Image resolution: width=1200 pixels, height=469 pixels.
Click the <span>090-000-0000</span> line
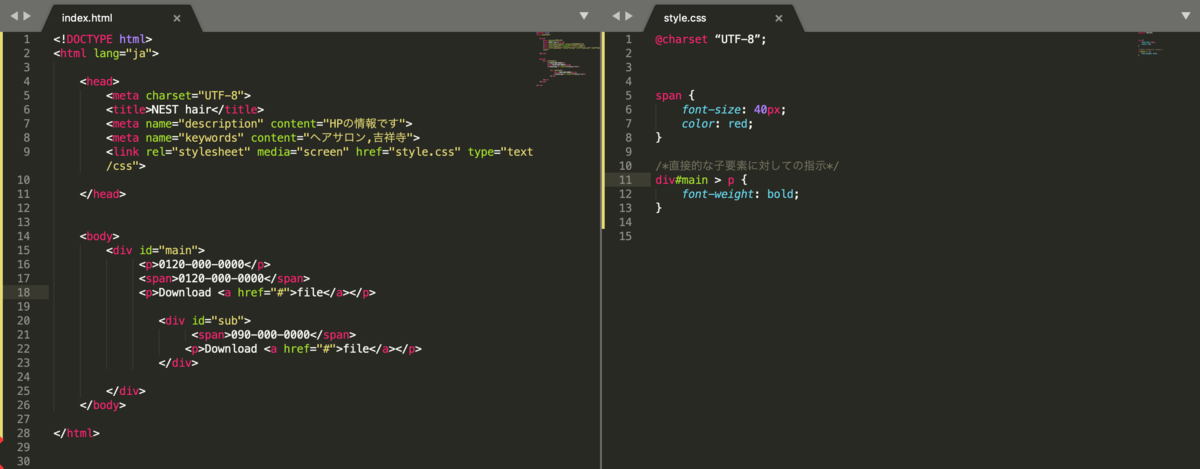[274, 335]
